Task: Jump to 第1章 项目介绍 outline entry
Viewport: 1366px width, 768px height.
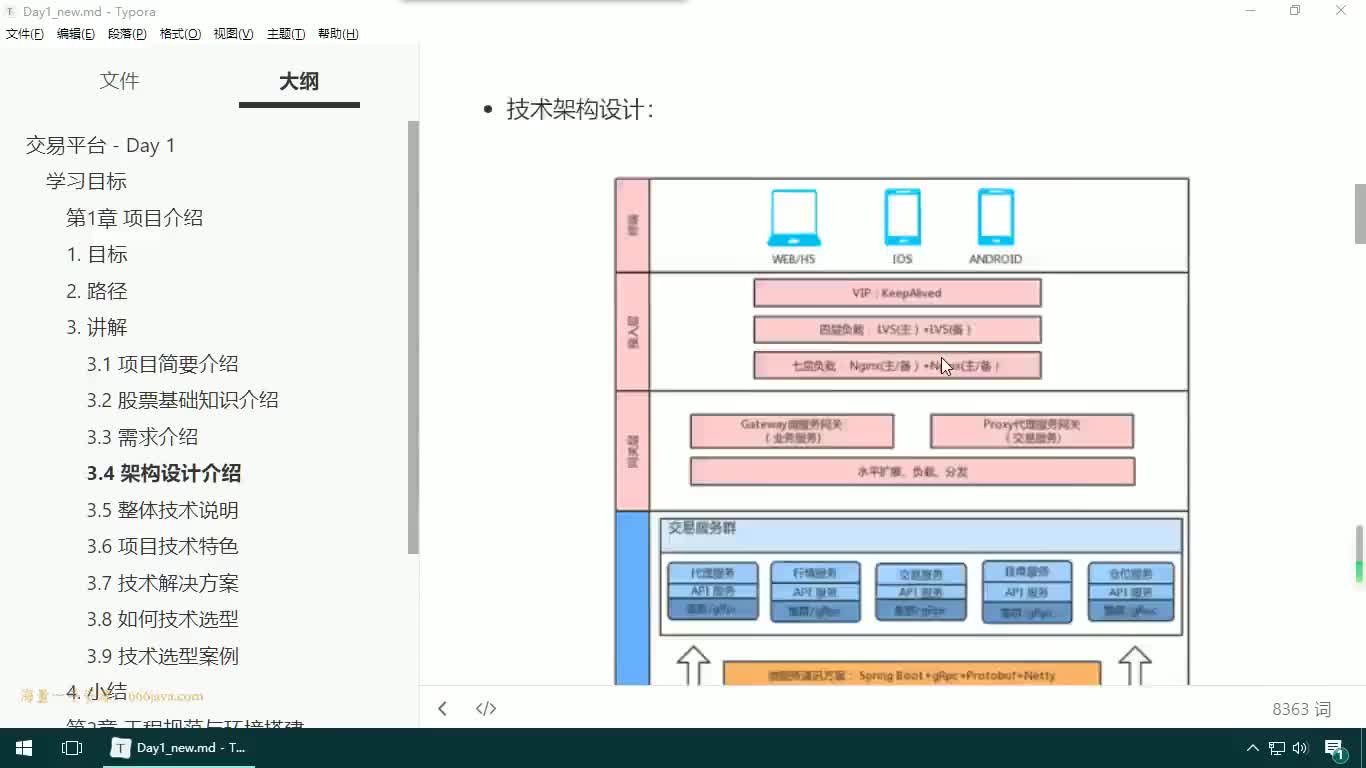Action: (x=134, y=218)
